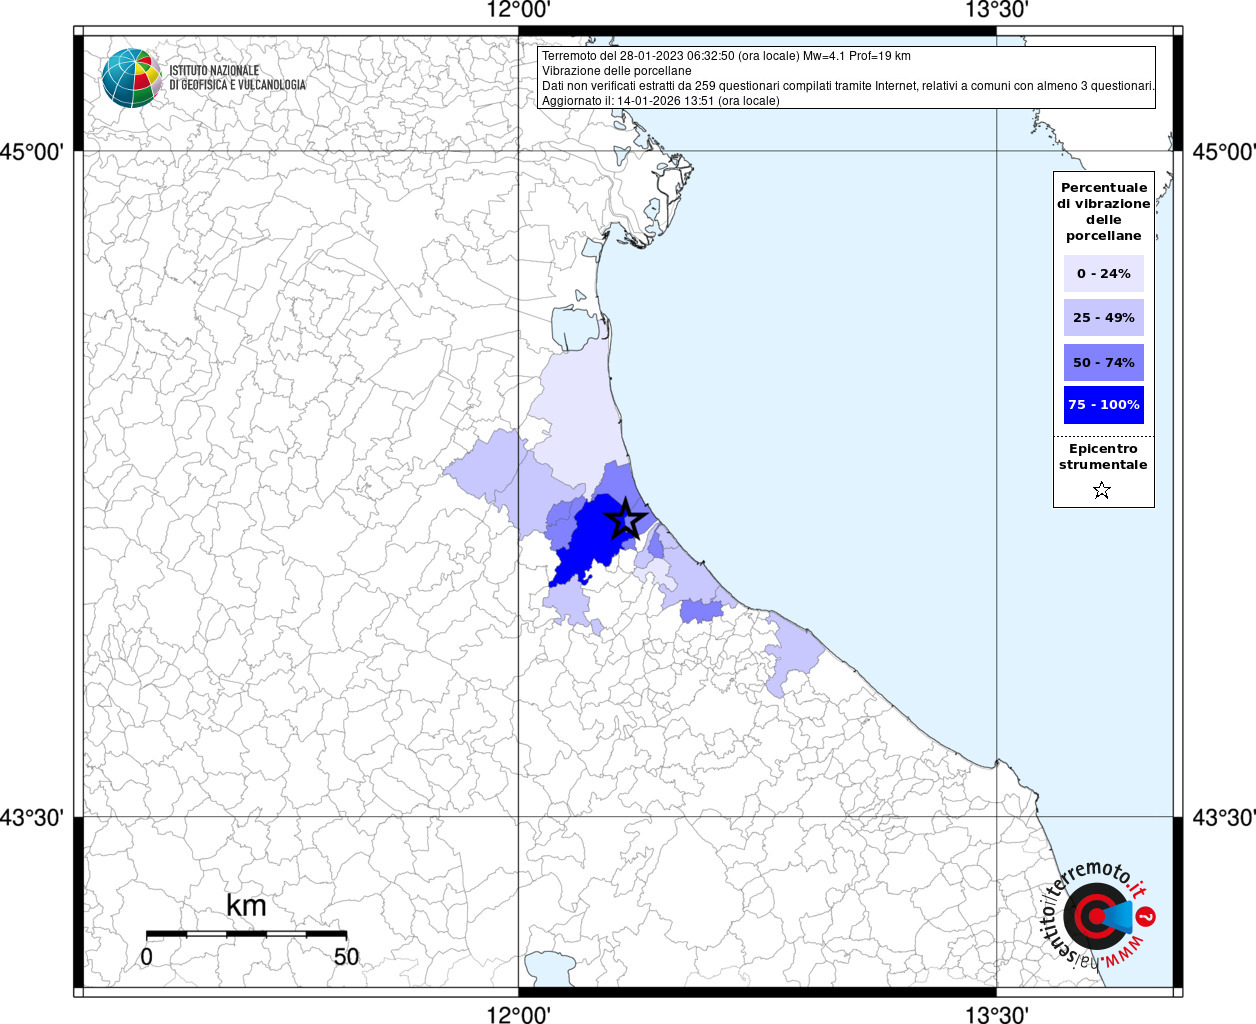
Task: Click the black-and-white km scale bar
Action: pyautogui.click(x=246, y=934)
